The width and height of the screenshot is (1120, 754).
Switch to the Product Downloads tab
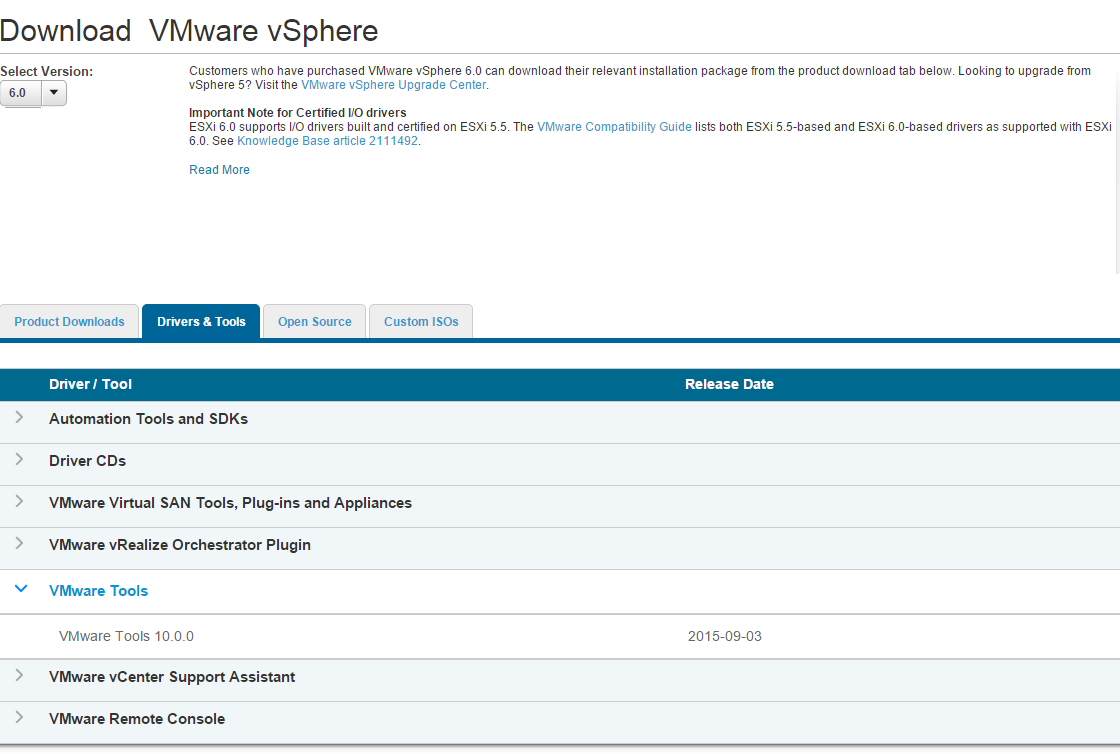(69, 322)
